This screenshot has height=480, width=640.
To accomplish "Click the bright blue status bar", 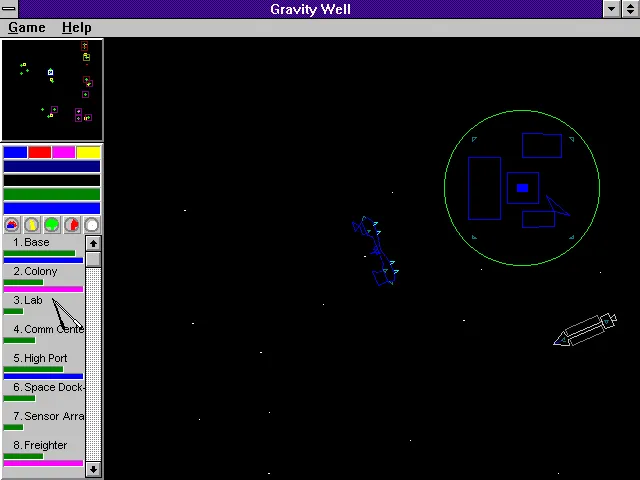I will (x=52, y=208).
